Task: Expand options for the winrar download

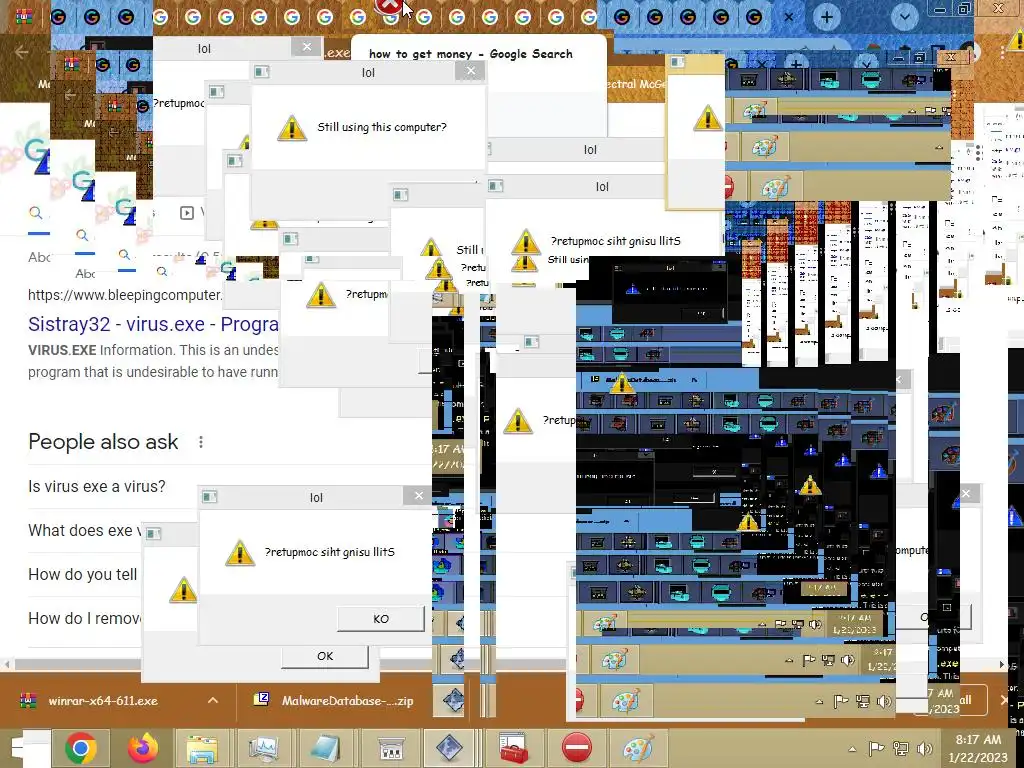Action: [213, 700]
